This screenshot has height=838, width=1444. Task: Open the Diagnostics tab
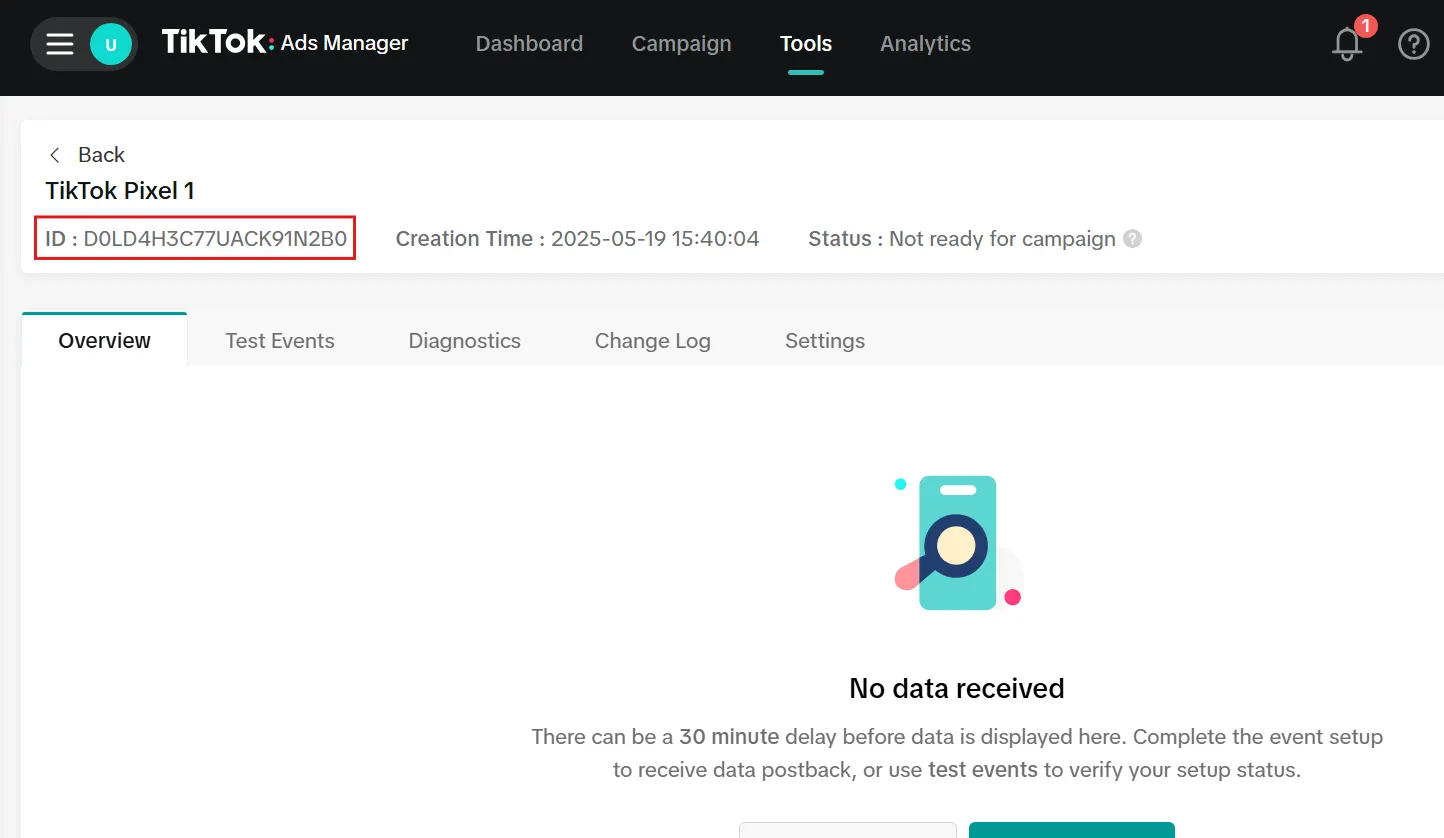click(x=464, y=340)
